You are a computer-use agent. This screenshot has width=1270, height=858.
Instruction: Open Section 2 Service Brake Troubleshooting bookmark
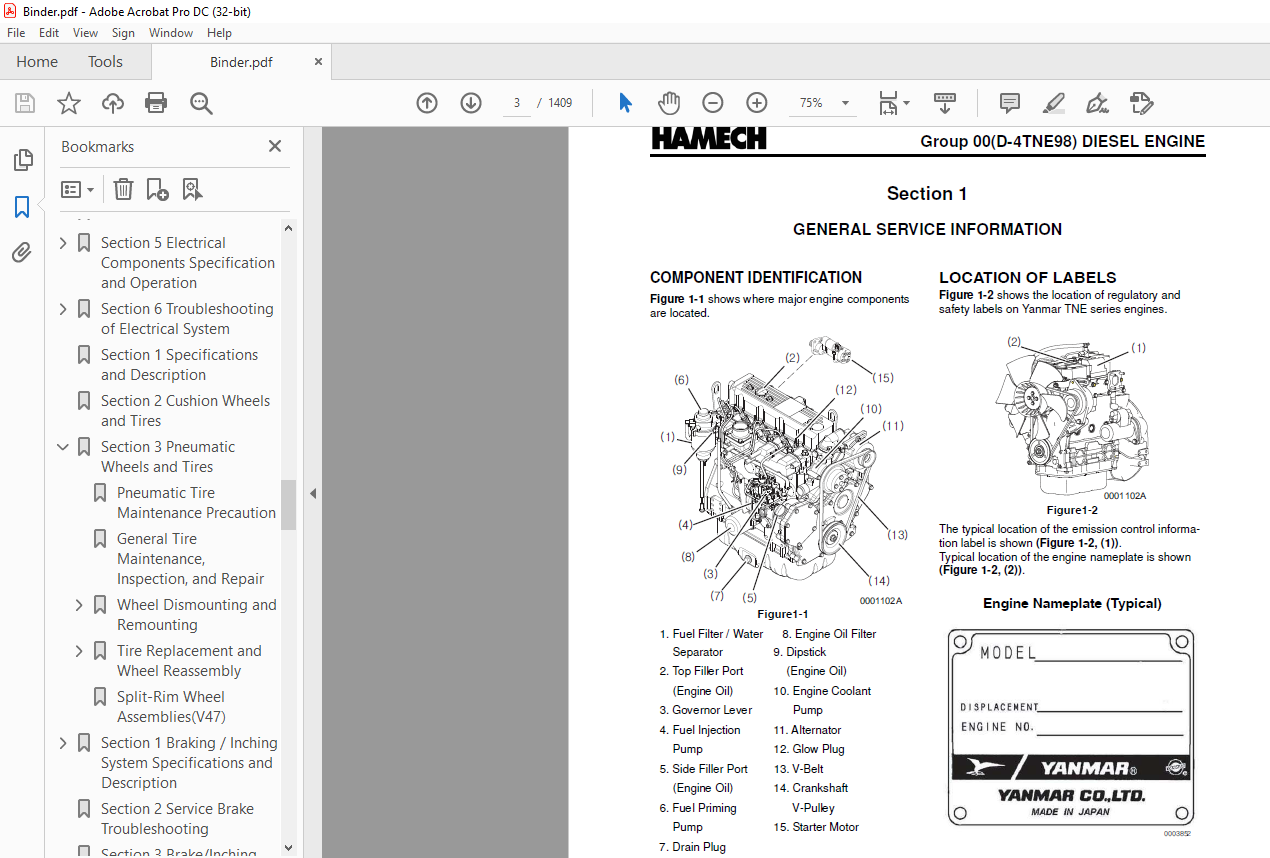(x=177, y=819)
